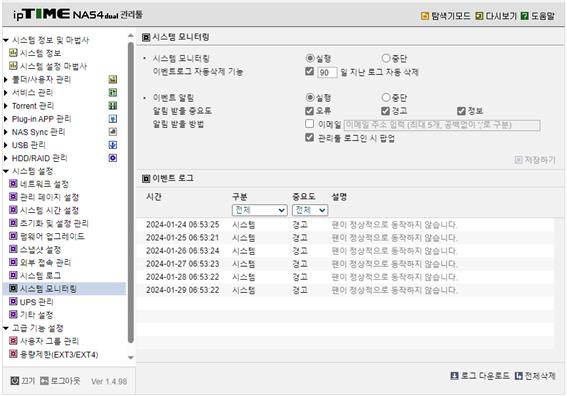
Task: Uncheck the 정보 severity checkbox
Action: [x=461, y=111]
